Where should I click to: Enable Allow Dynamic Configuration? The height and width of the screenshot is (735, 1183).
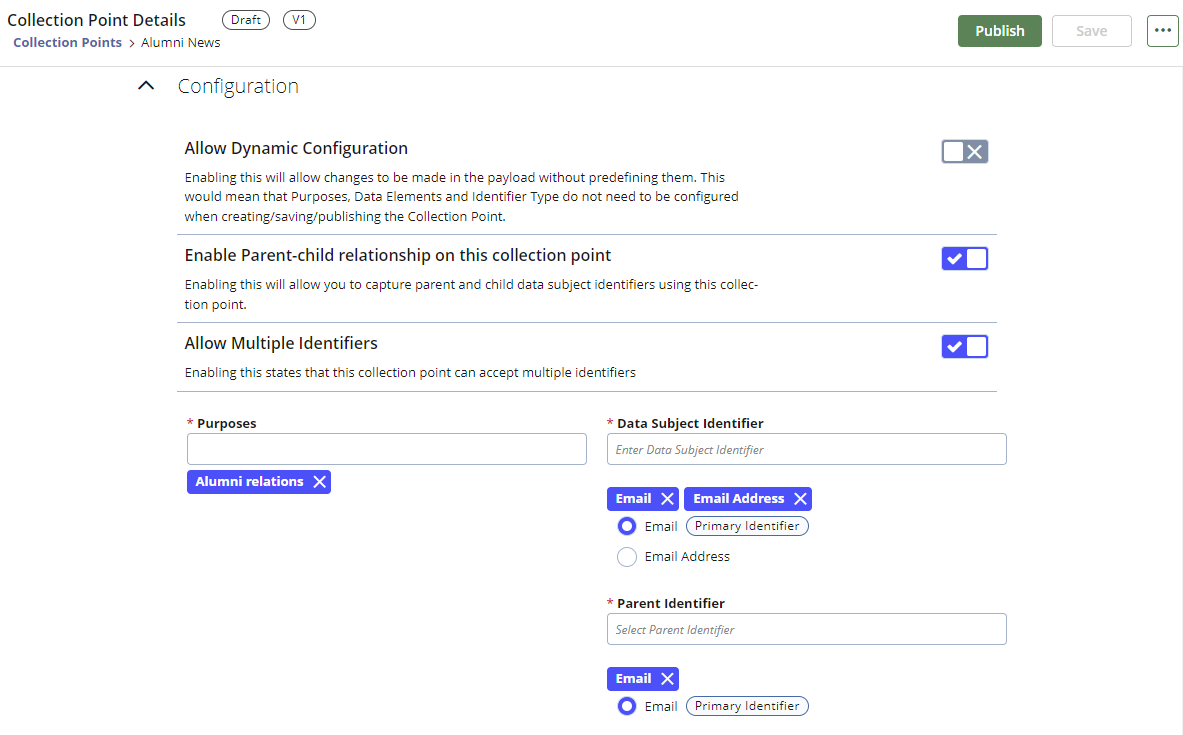(x=964, y=151)
